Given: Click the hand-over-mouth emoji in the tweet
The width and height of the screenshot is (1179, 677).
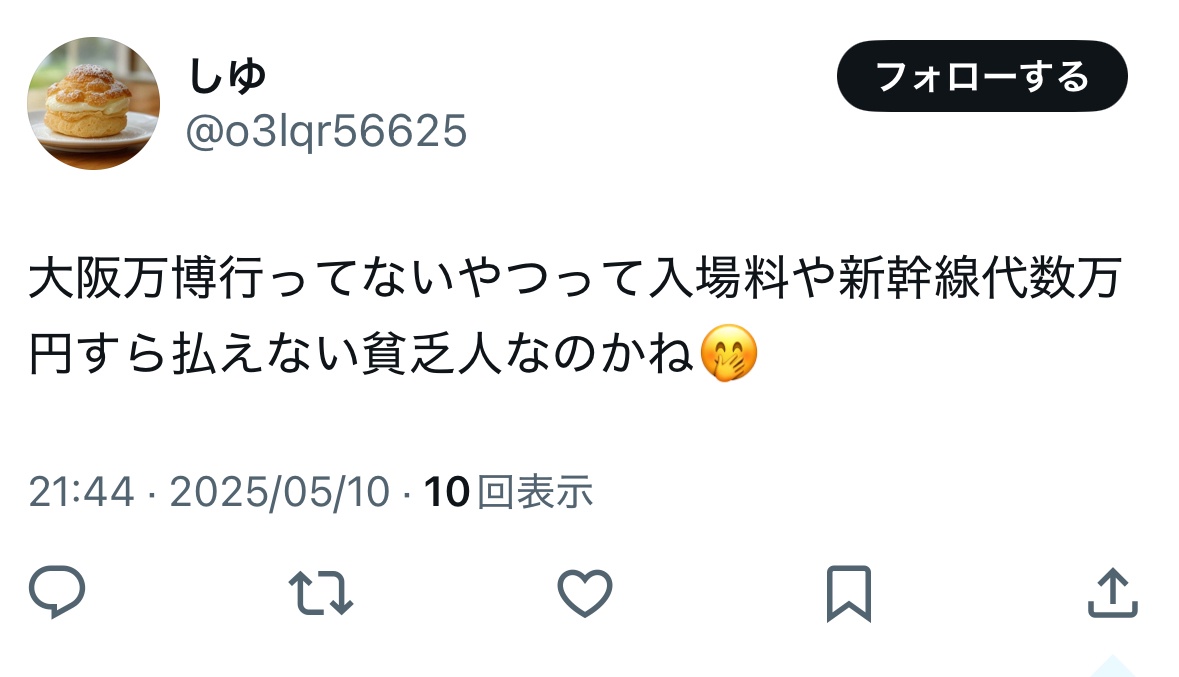Looking at the screenshot, I should pos(729,354).
